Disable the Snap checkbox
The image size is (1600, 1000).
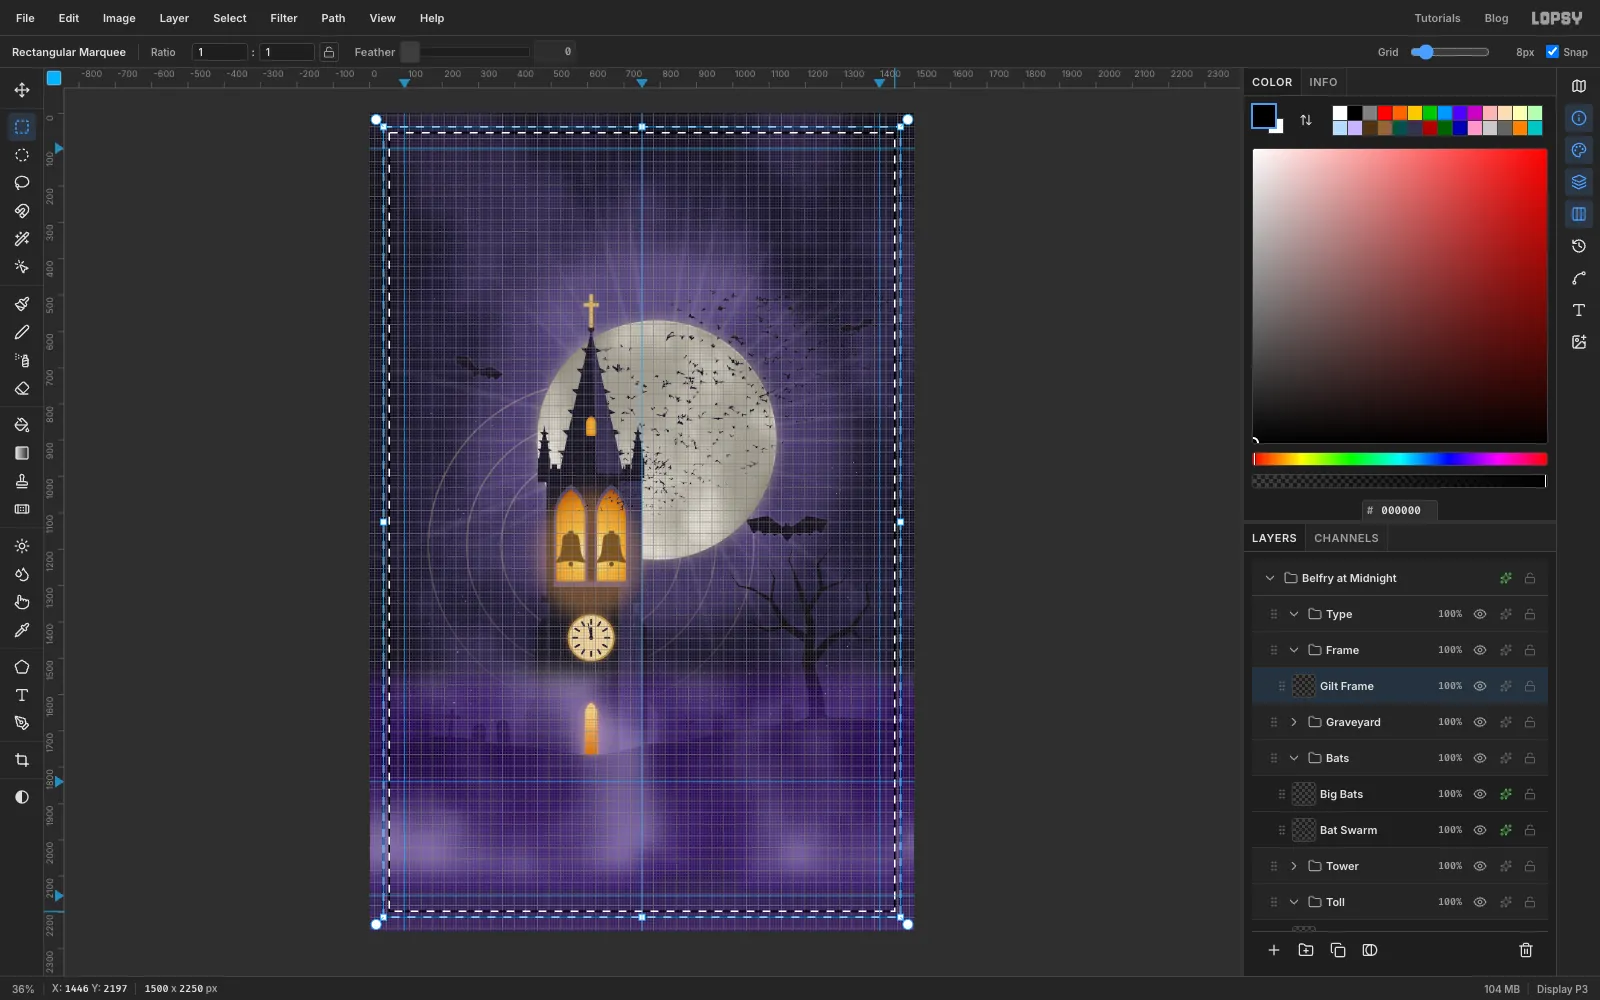pyautogui.click(x=1552, y=52)
